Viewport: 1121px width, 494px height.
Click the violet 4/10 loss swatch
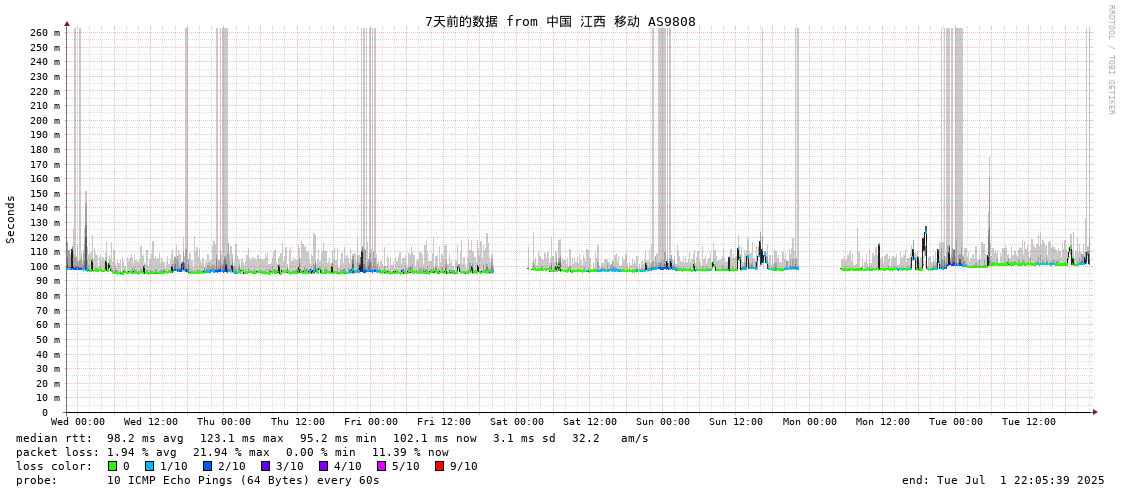click(x=323, y=467)
